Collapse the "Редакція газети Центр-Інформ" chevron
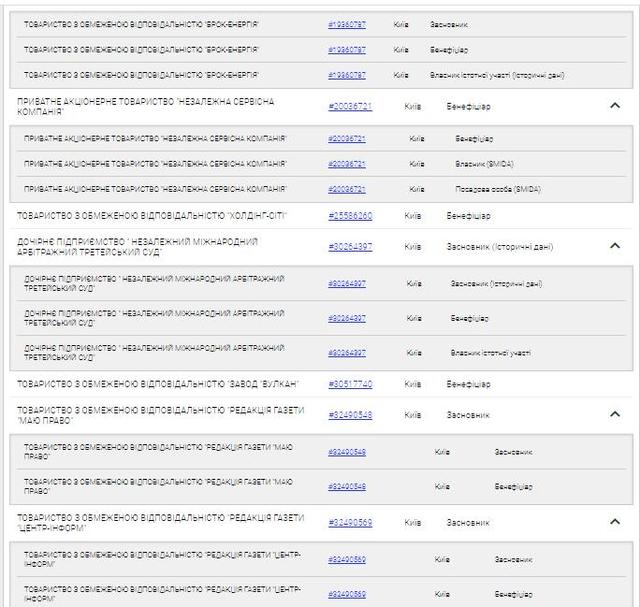This screenshot has width=640, height=607. (x=614, y=522)
